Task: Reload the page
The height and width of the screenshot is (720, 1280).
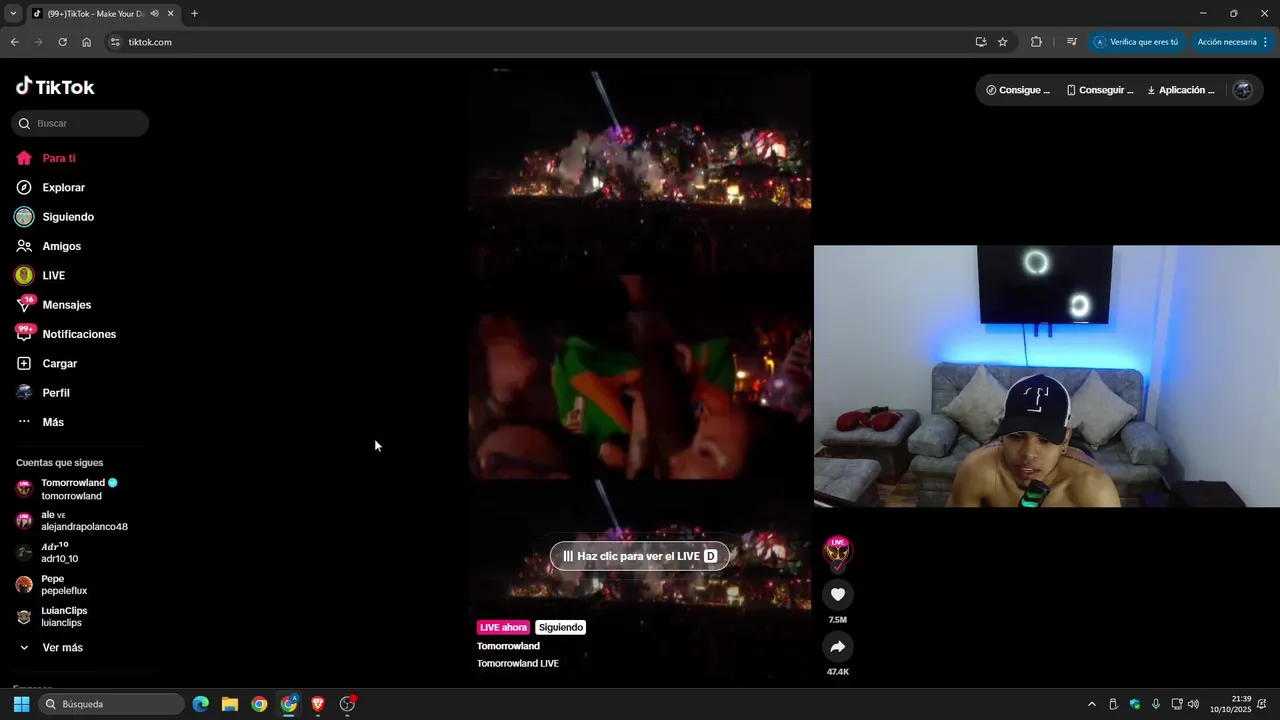Action: 62,42
